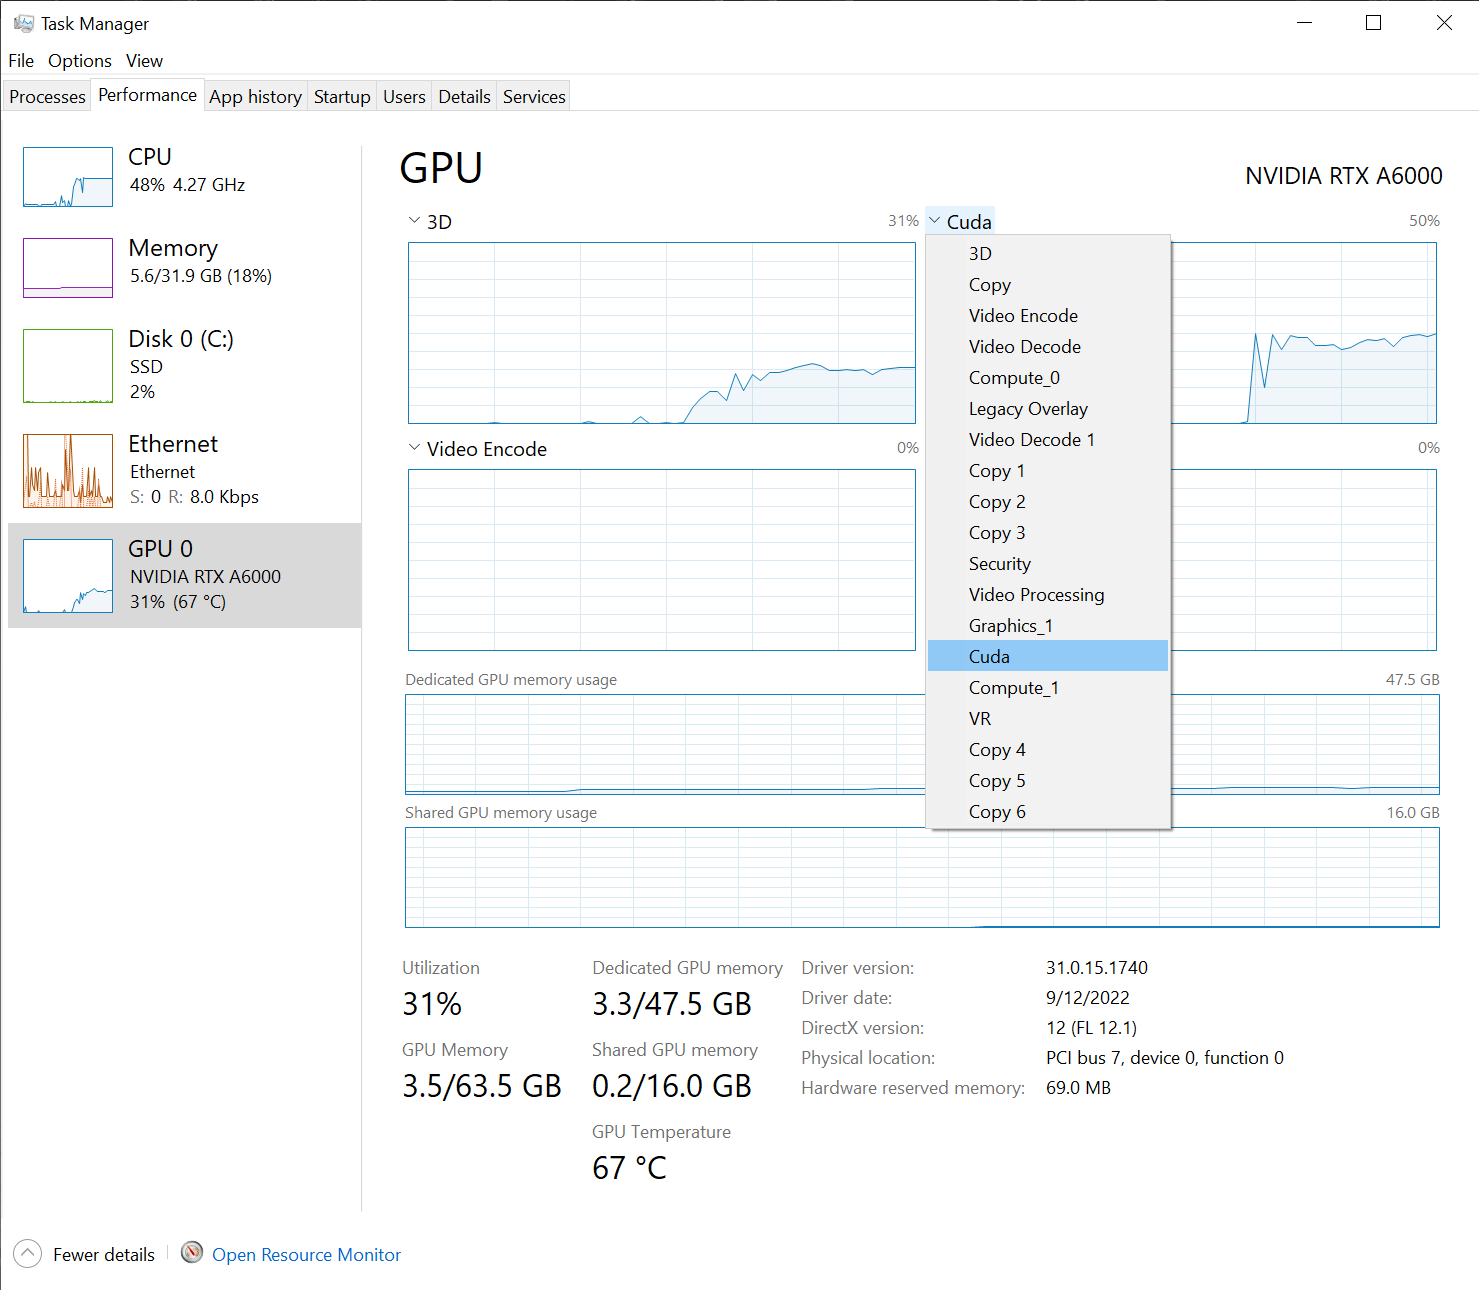This screenshot has height=1290, width=1479.
Task: Open the View menu
Action: [x=144, y=60]
